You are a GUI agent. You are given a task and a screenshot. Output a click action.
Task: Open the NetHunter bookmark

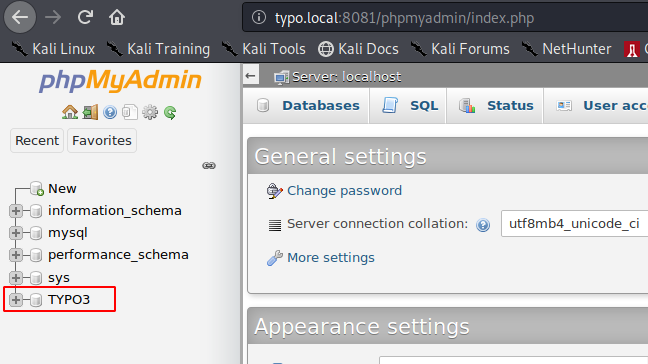click(x=566, y=49)
